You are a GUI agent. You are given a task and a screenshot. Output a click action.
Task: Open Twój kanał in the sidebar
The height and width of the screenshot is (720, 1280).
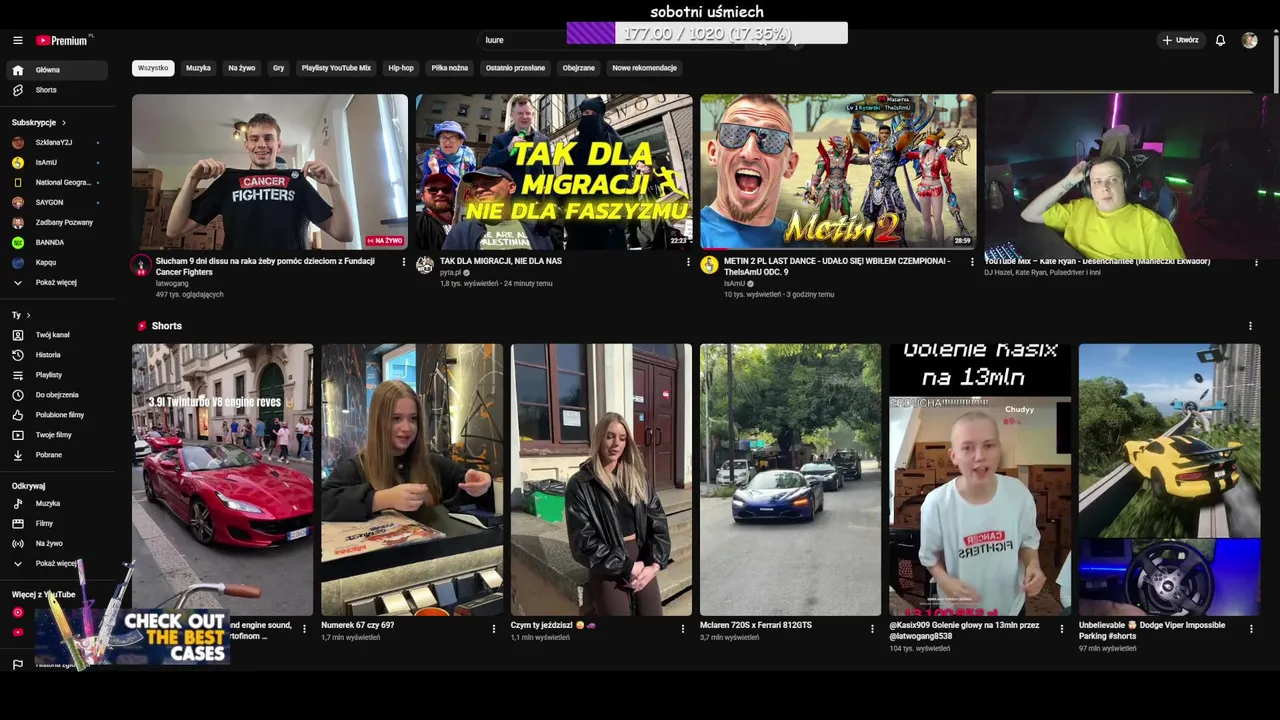click(56, 335)
